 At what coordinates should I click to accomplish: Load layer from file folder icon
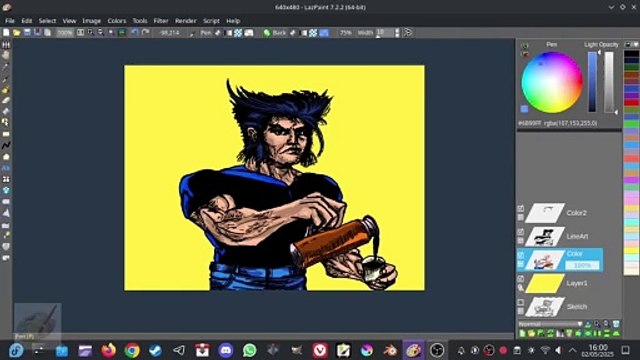point(531,333)
